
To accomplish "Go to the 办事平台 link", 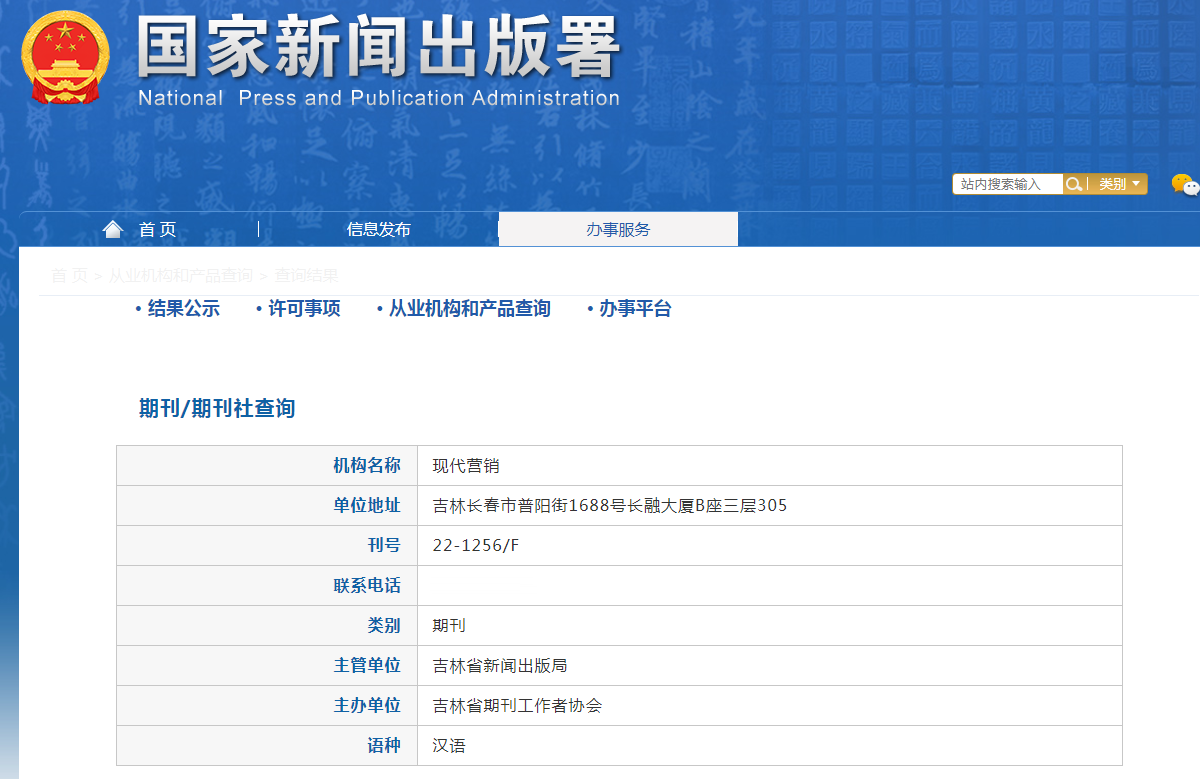I will 635,309.
